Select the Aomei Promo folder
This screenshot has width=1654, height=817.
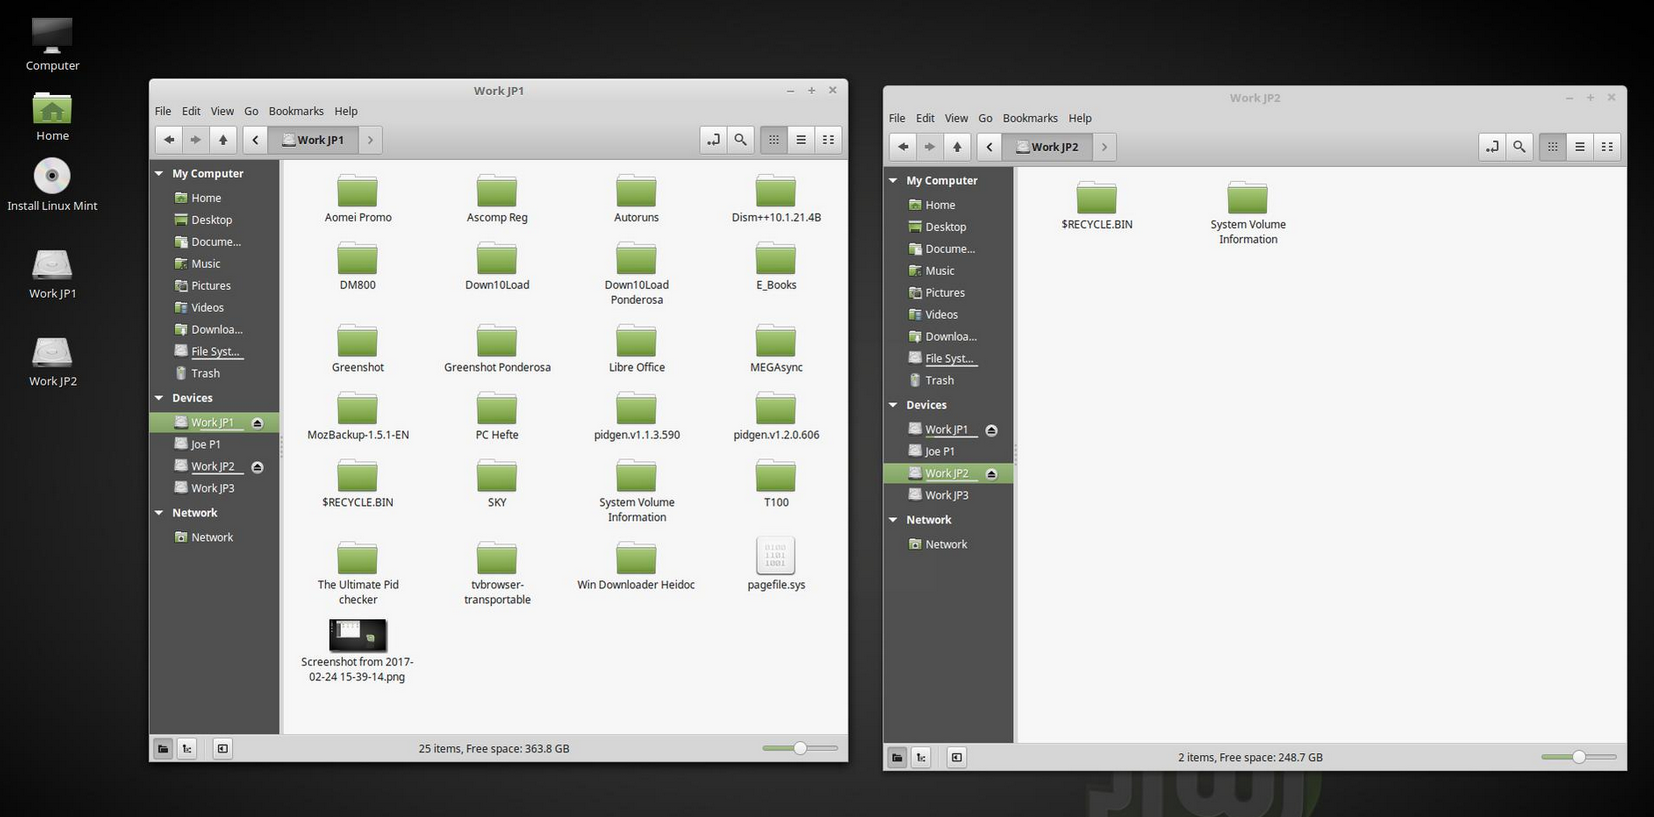pos(358,198)
